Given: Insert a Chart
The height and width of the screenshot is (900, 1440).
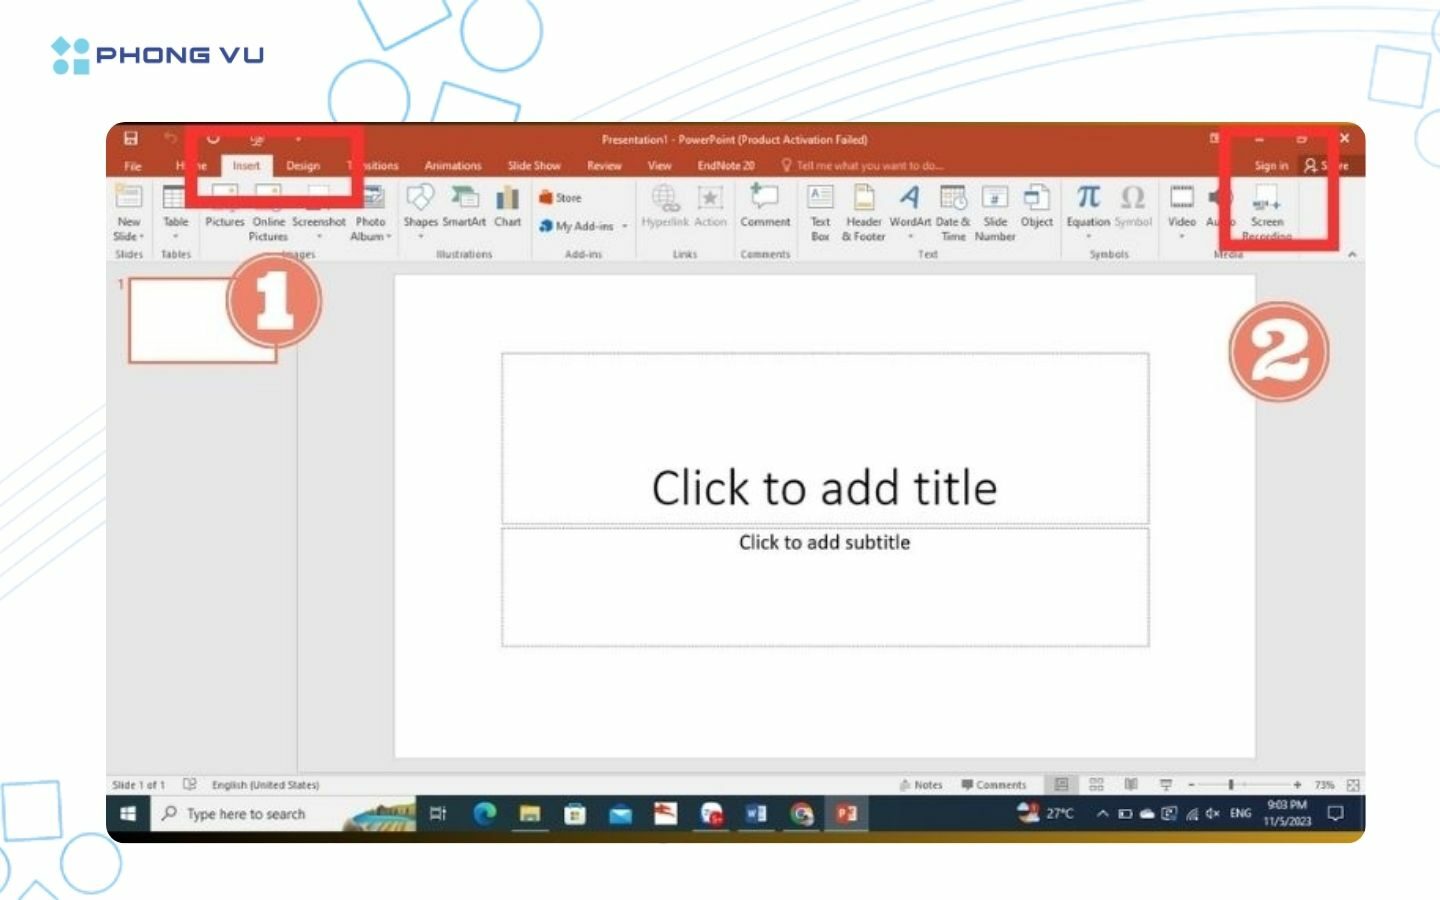Looking at the screenshot, I should (x=508, y=207).
